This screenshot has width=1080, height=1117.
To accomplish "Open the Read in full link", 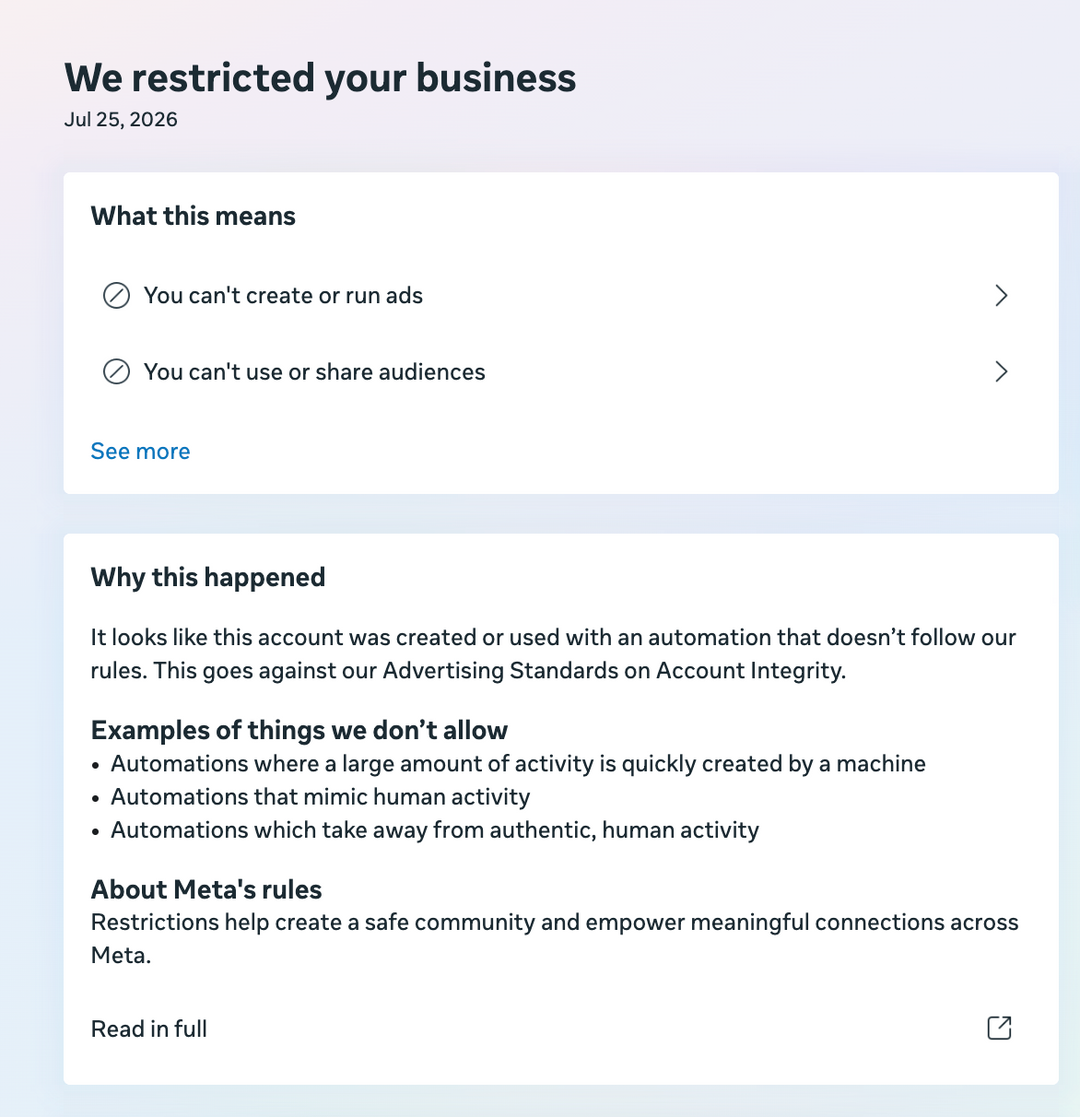I will (149, 1029).
